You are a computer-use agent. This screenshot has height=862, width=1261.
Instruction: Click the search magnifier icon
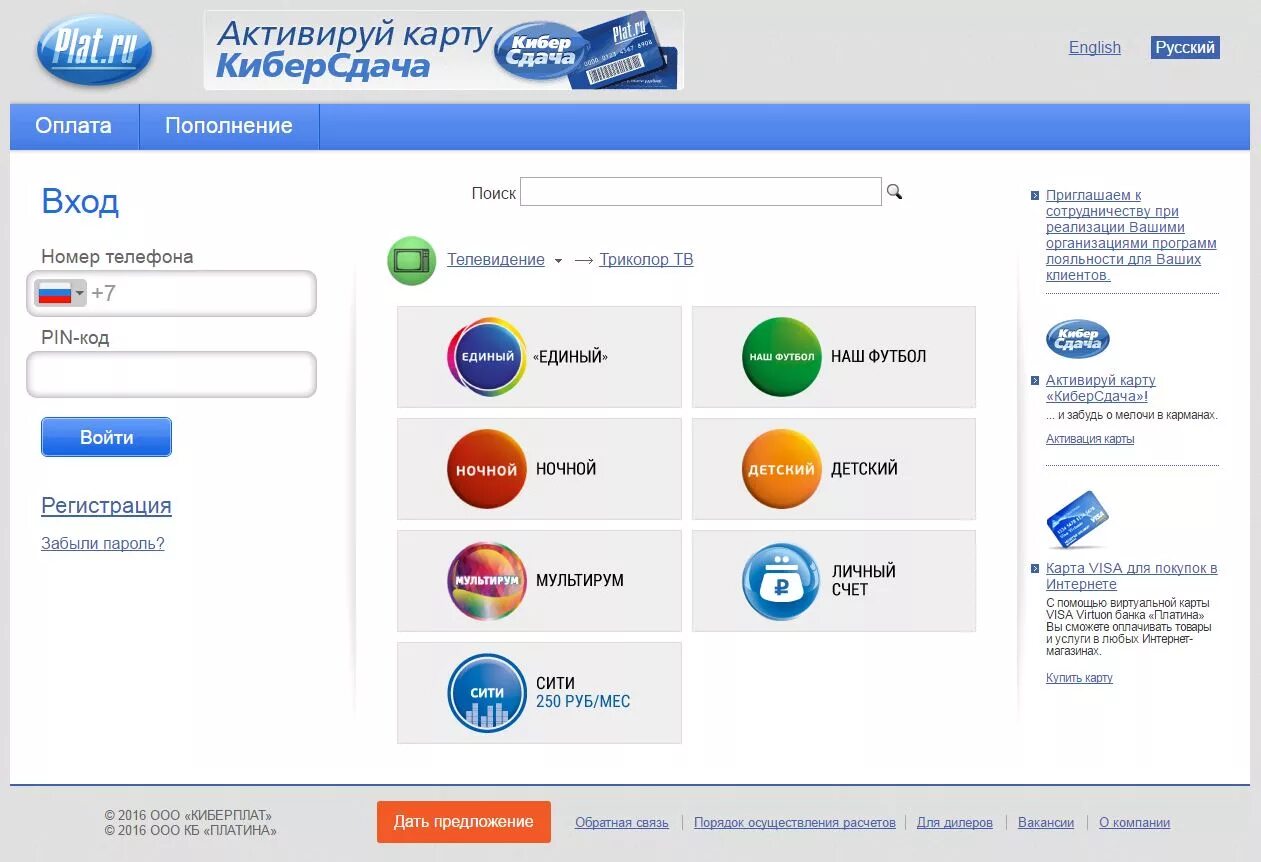click(894, 192)
